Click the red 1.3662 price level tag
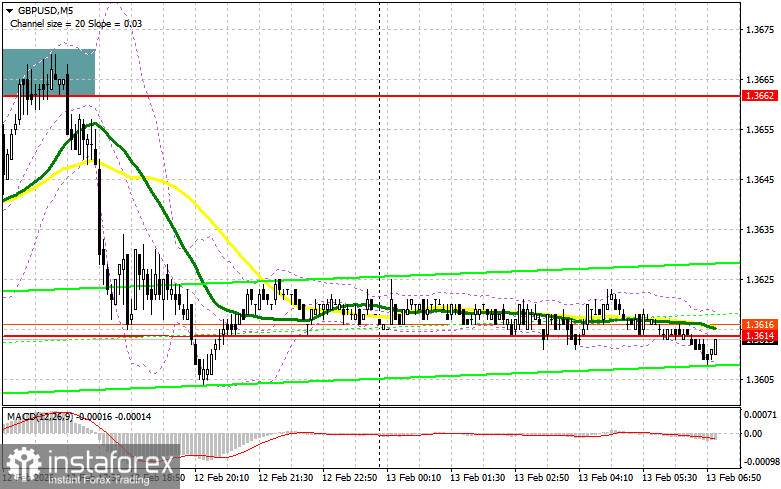Image resolution: width=781 pixels, height=489 pixels. coord(760,96)
